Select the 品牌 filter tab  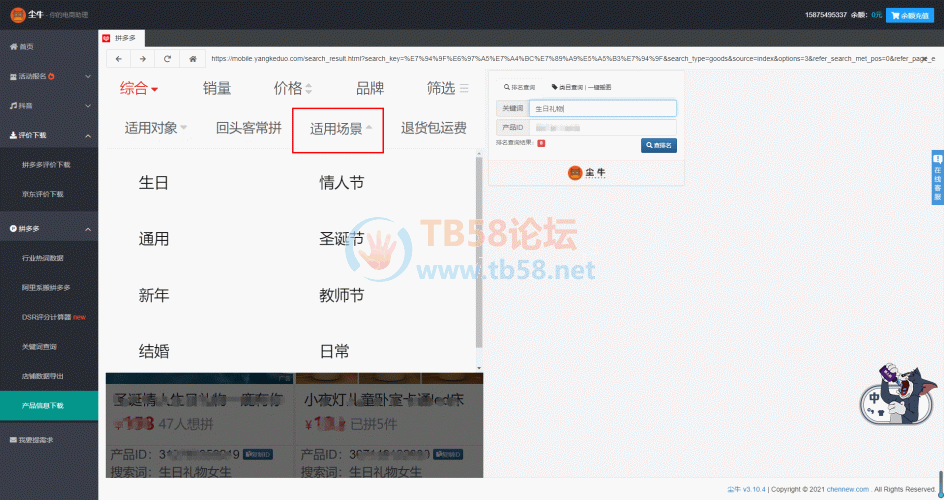click(370, 88)
